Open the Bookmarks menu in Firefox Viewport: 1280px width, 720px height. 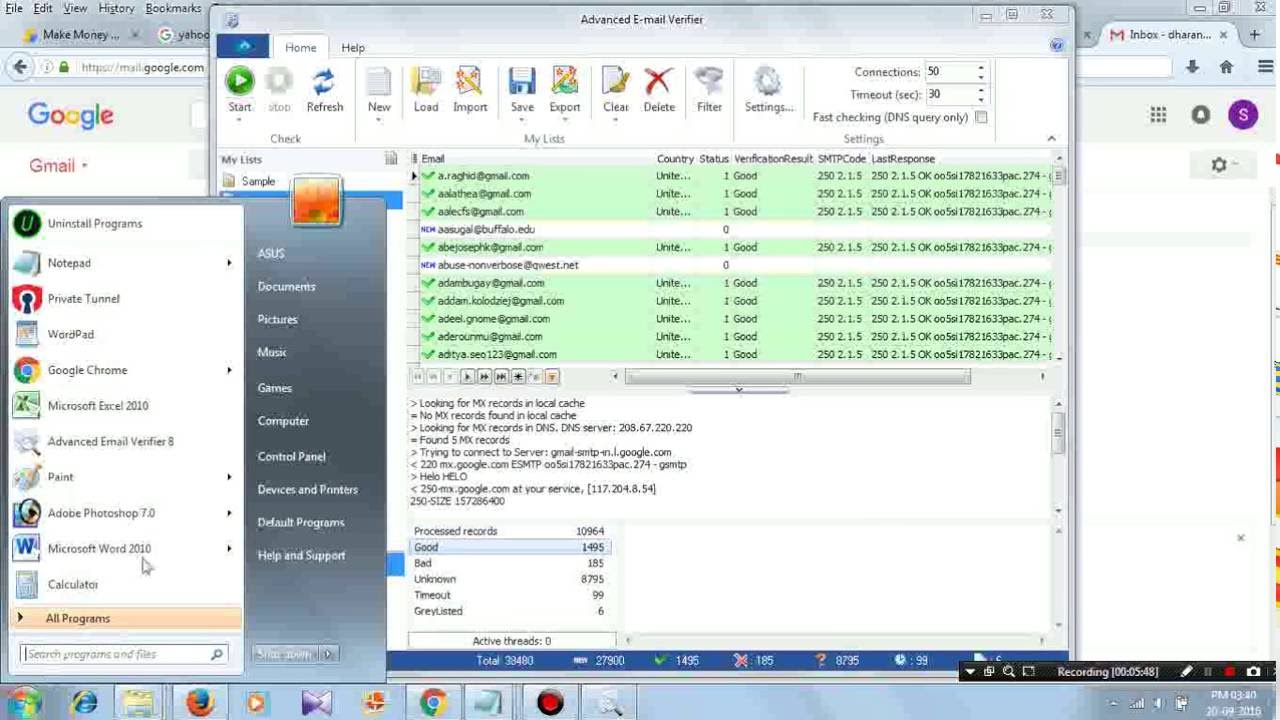tap(173, 8)
